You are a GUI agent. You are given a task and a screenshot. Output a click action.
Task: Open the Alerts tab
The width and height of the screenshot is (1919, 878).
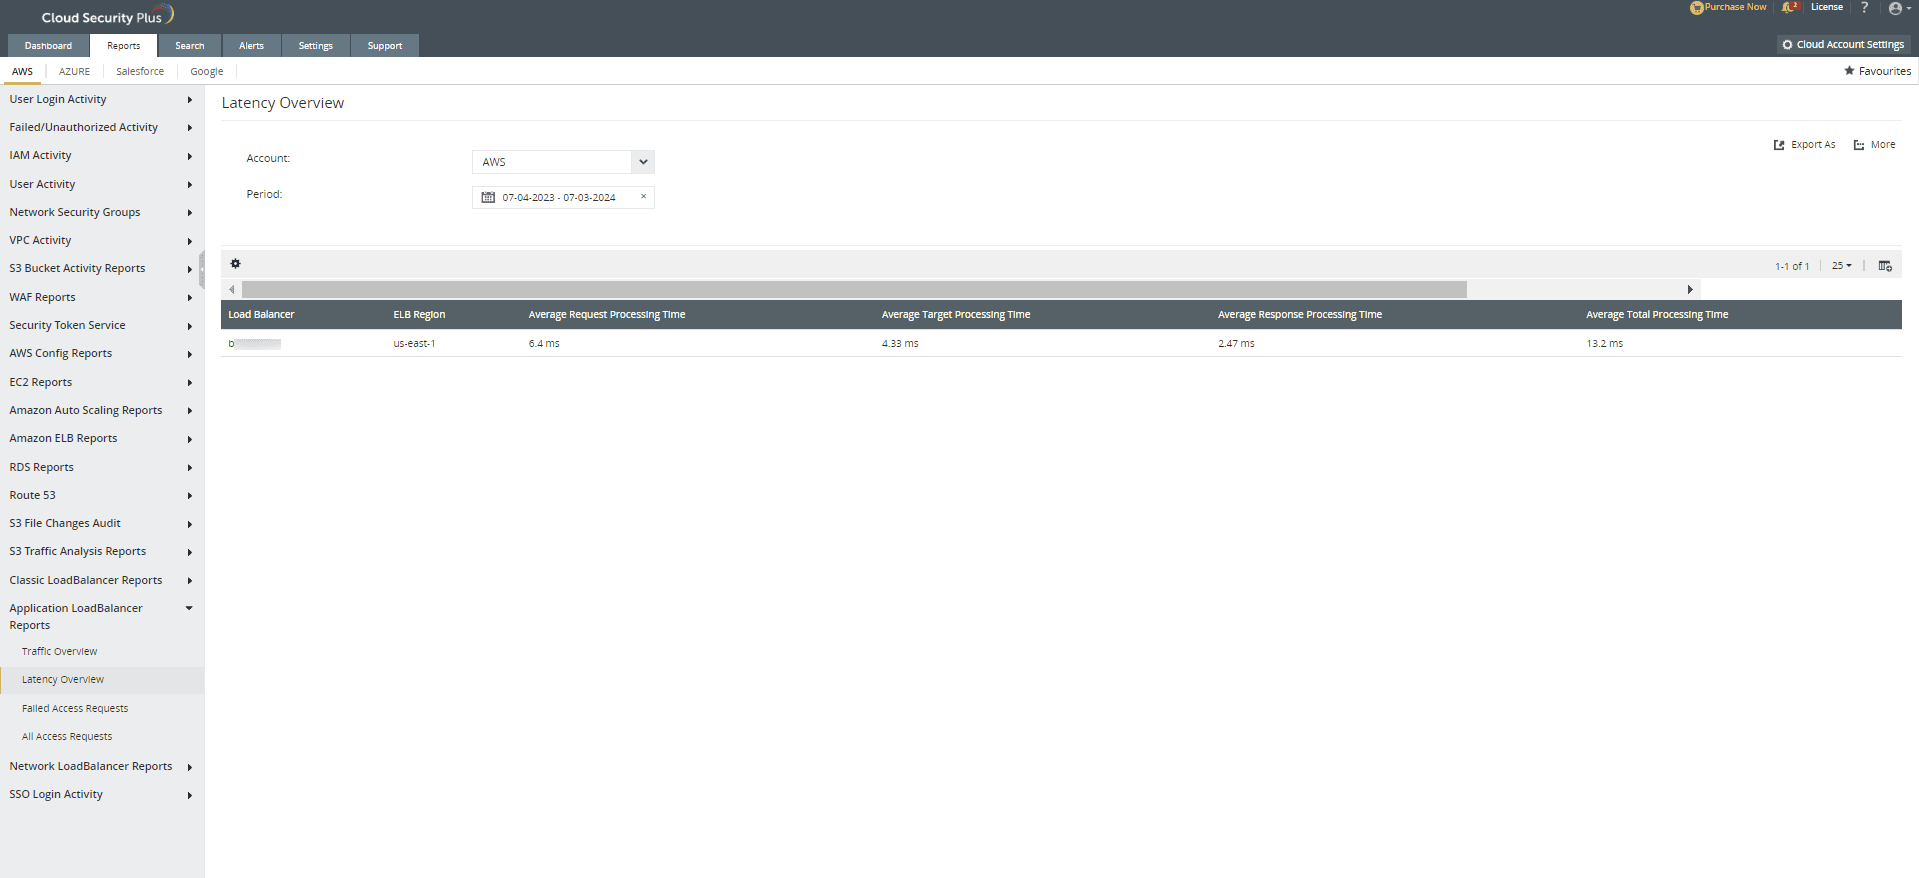(x=252, y=45)
